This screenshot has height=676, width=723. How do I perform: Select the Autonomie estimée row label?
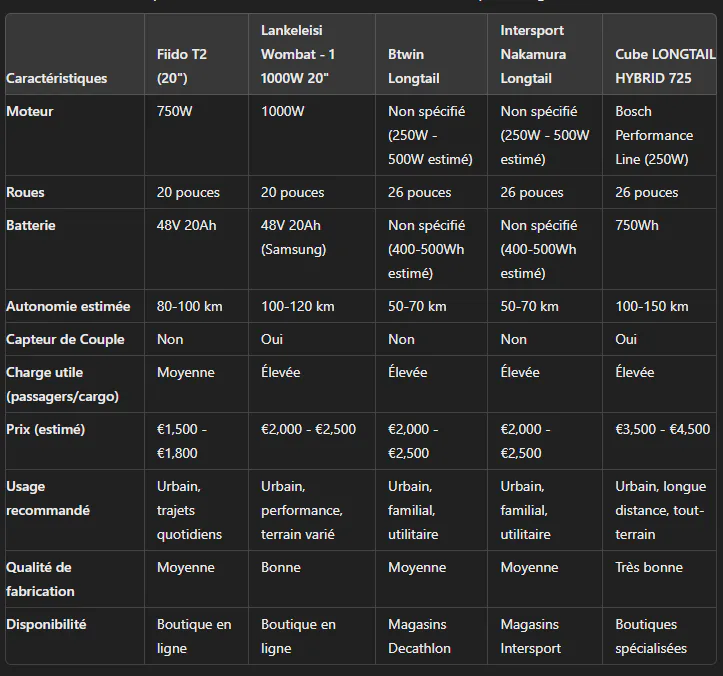coord(68,307)
